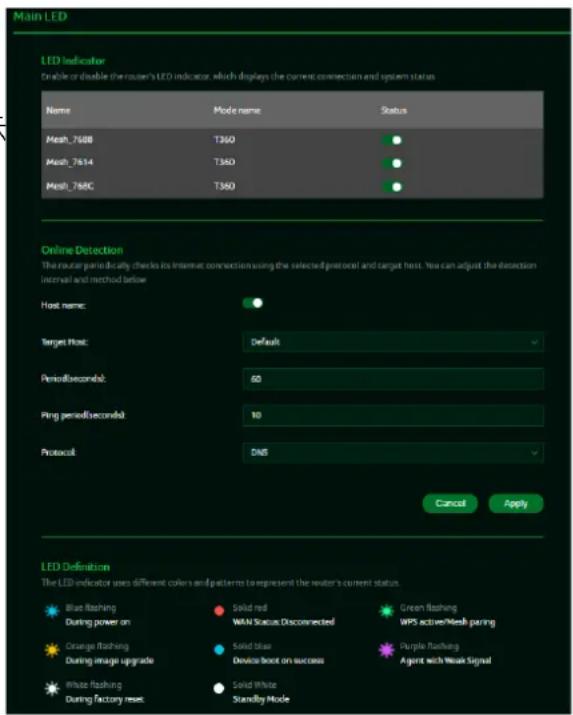Screen dimensions: 573x715
Task: Click the WPS active/Mesh paring description
Action: pyautogui.click(x=448, y=622)
